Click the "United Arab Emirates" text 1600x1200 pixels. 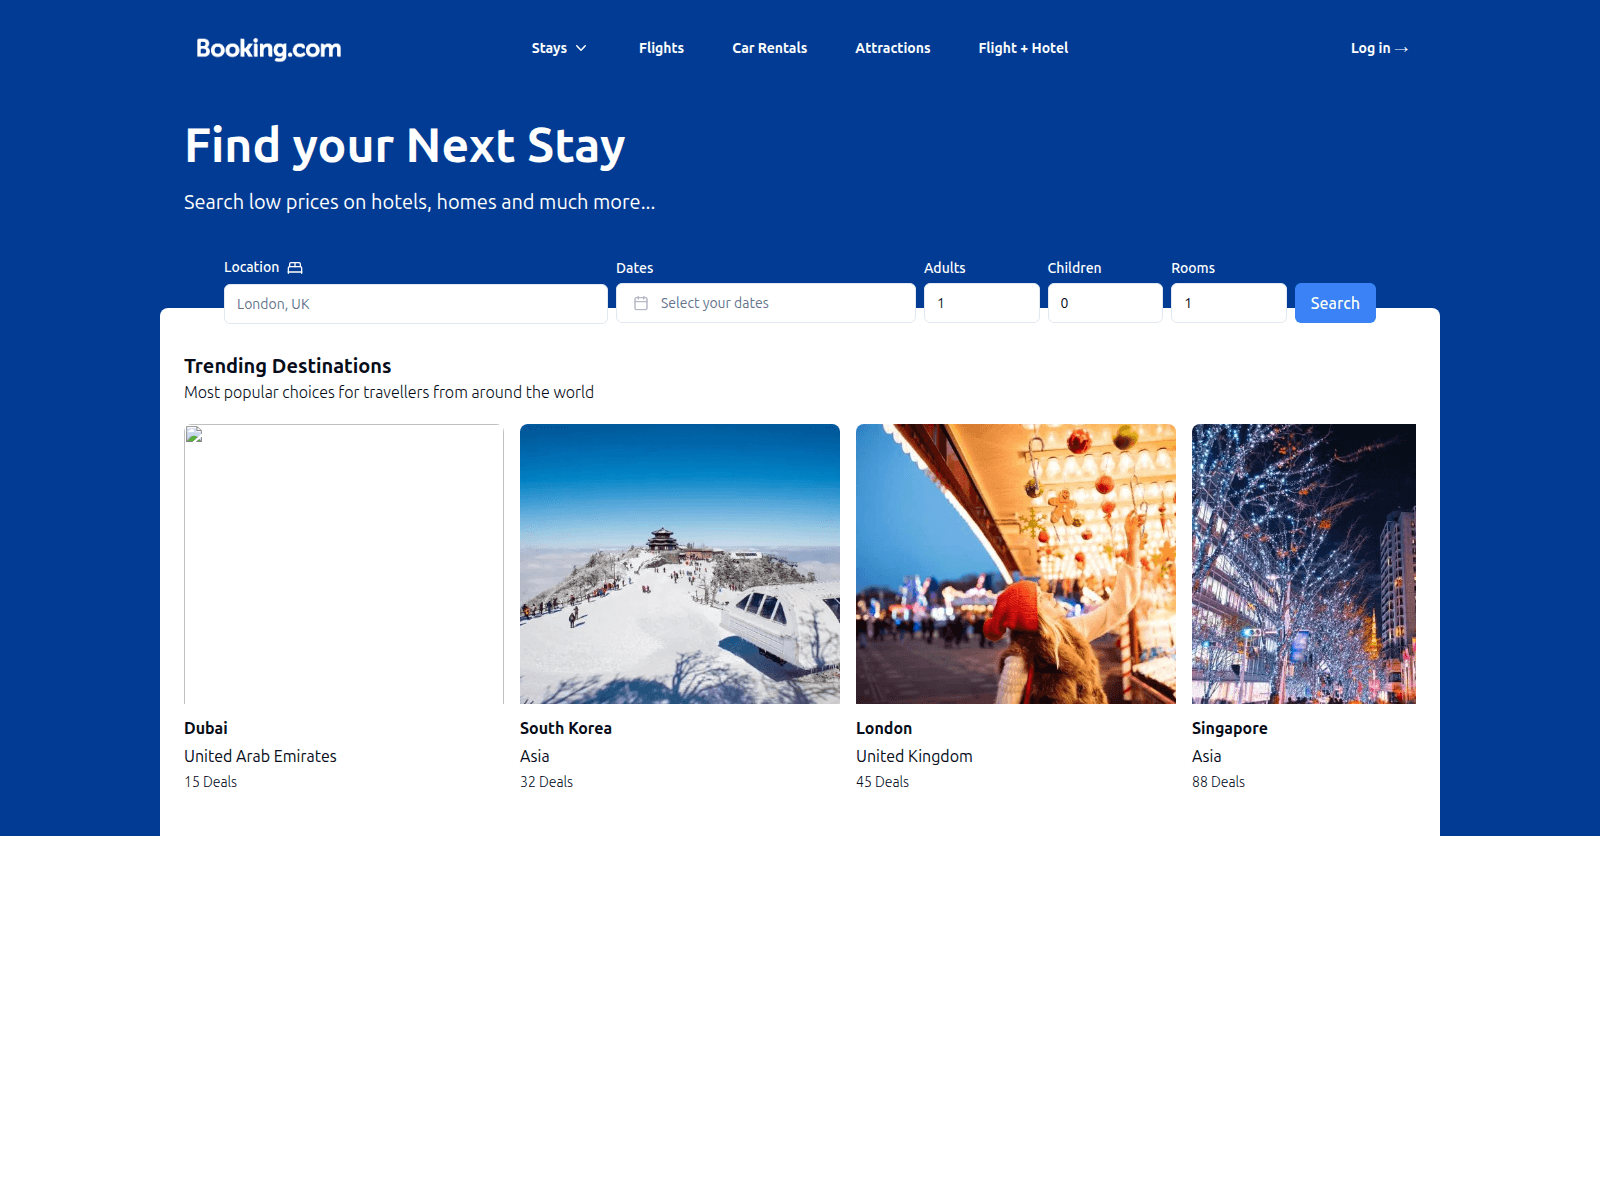260,756
